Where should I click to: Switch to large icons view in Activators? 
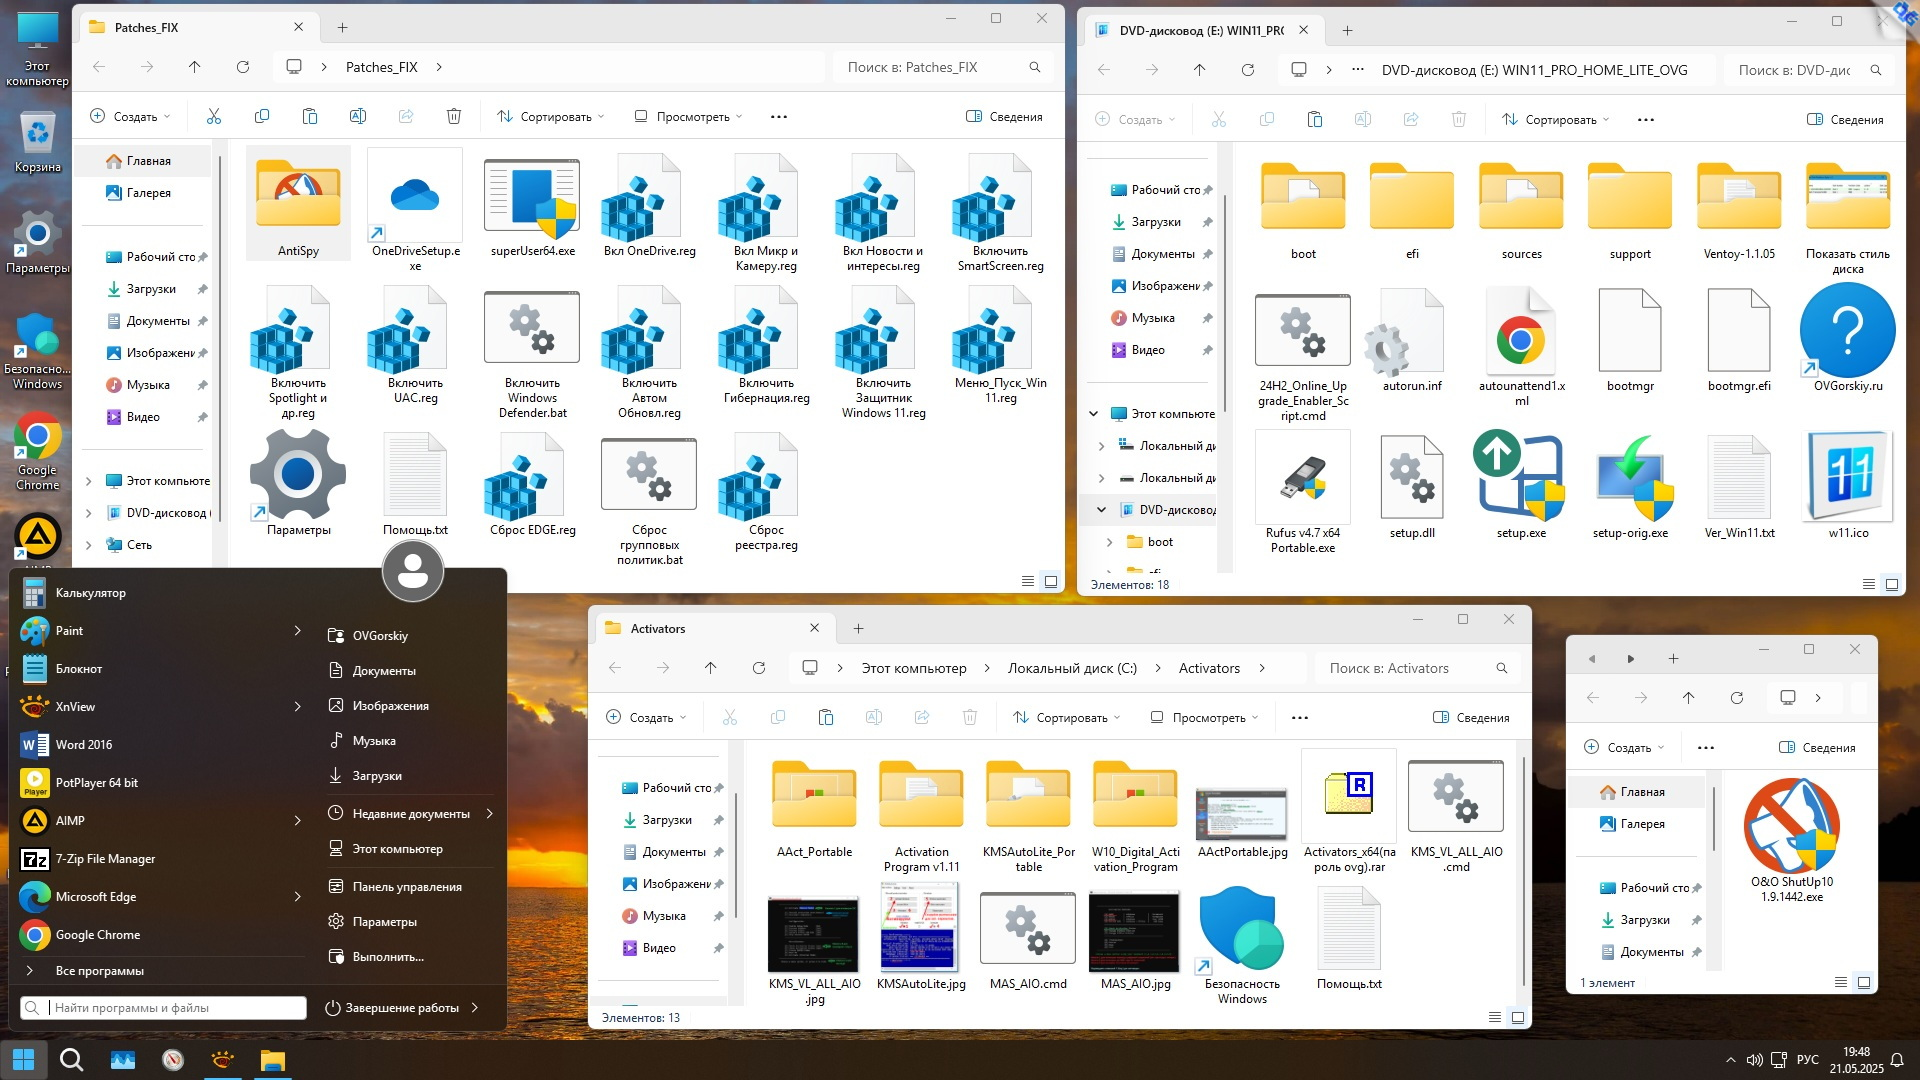(1518, 1018)
